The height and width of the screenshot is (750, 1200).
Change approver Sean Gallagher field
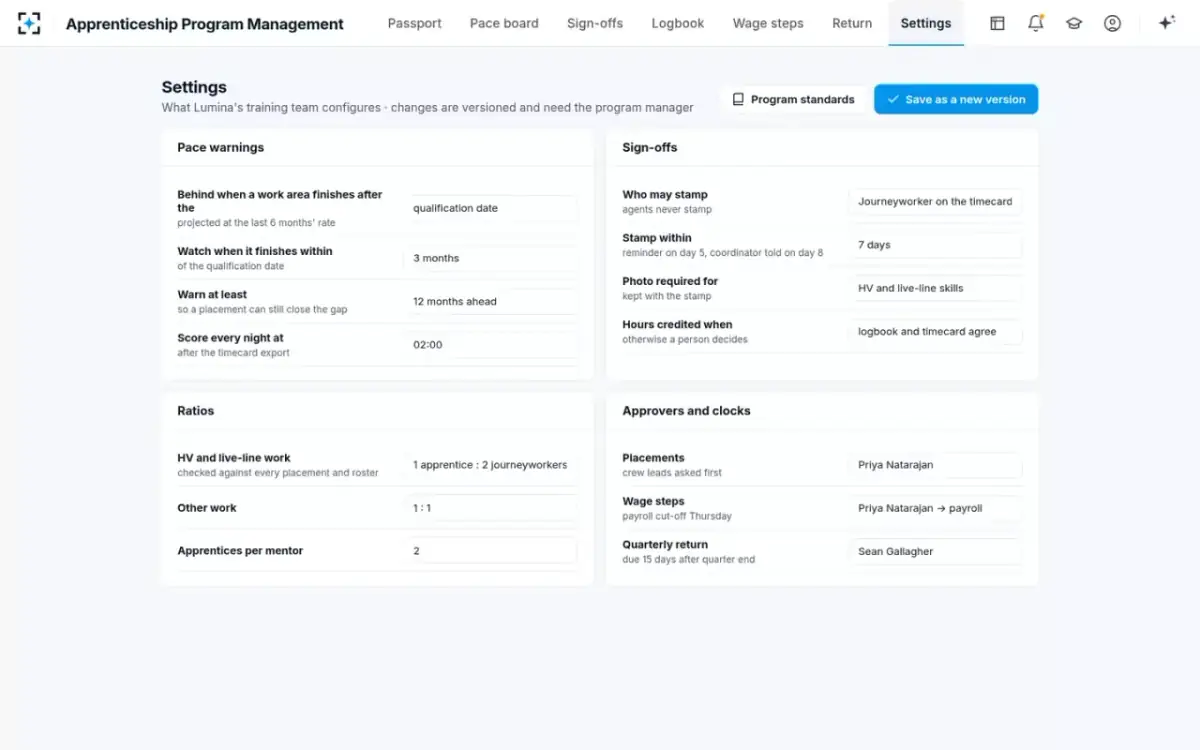(935, 551)
